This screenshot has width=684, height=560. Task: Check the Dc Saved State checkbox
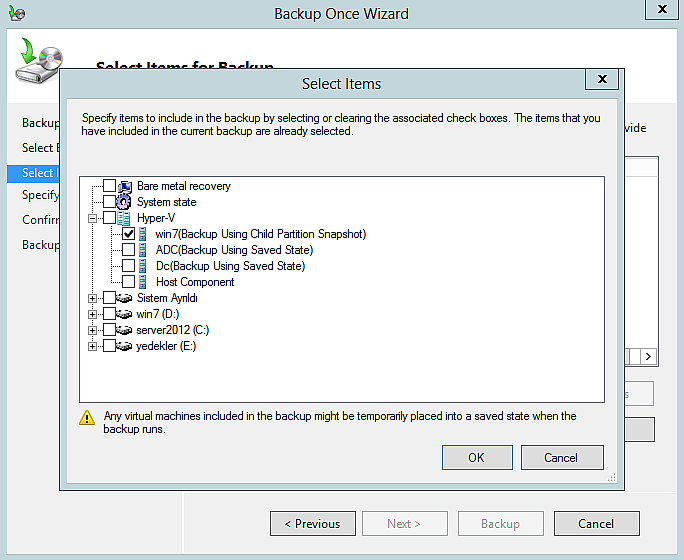[128, 266]
